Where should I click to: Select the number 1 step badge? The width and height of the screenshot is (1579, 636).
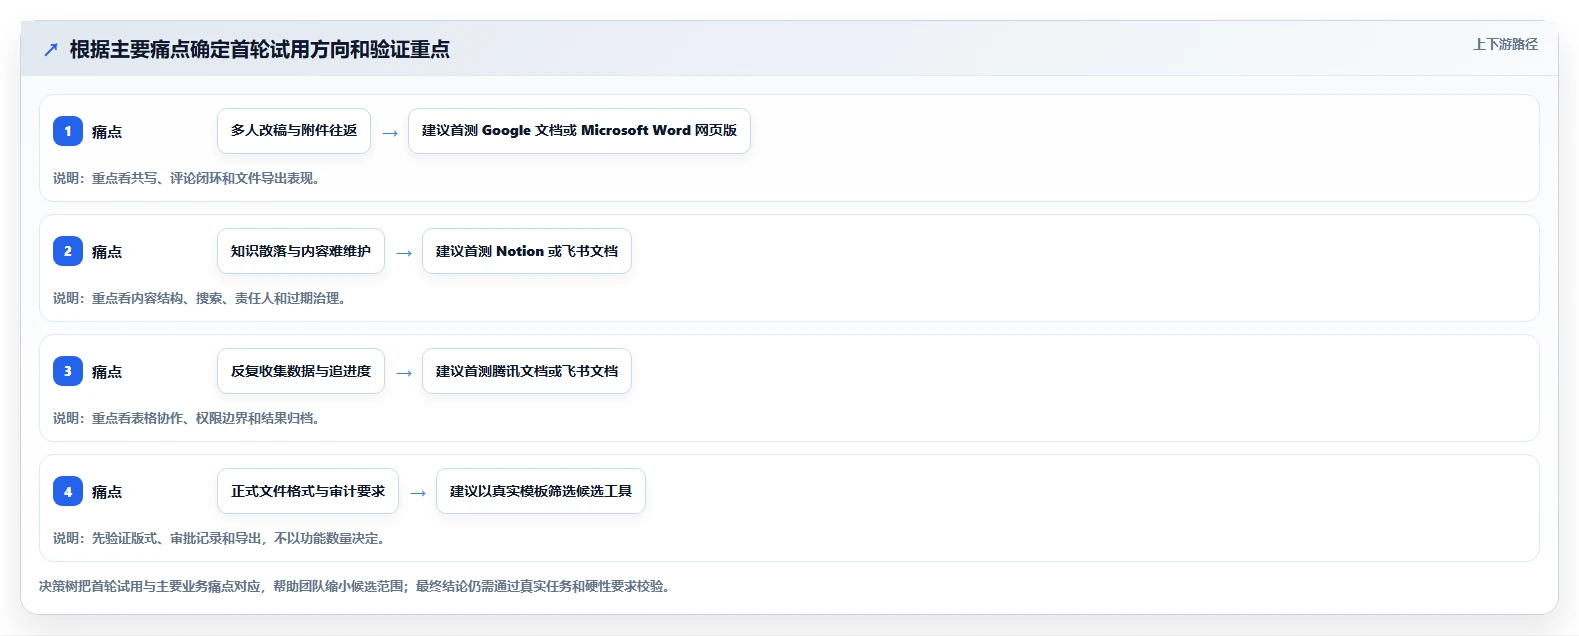[x=68, y=131]
